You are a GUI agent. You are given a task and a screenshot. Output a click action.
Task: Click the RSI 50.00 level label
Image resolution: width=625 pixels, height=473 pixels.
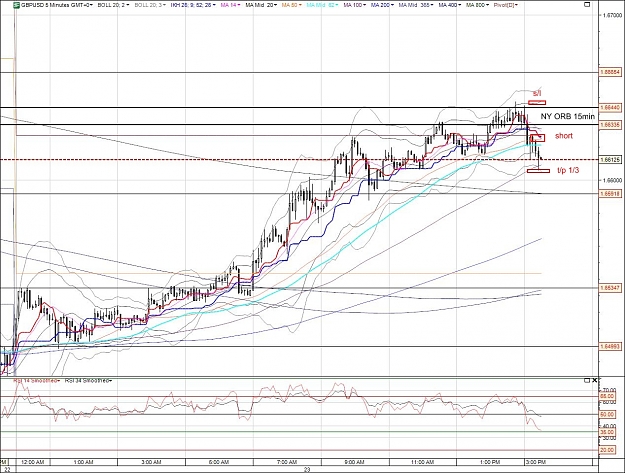click(607, 414)
